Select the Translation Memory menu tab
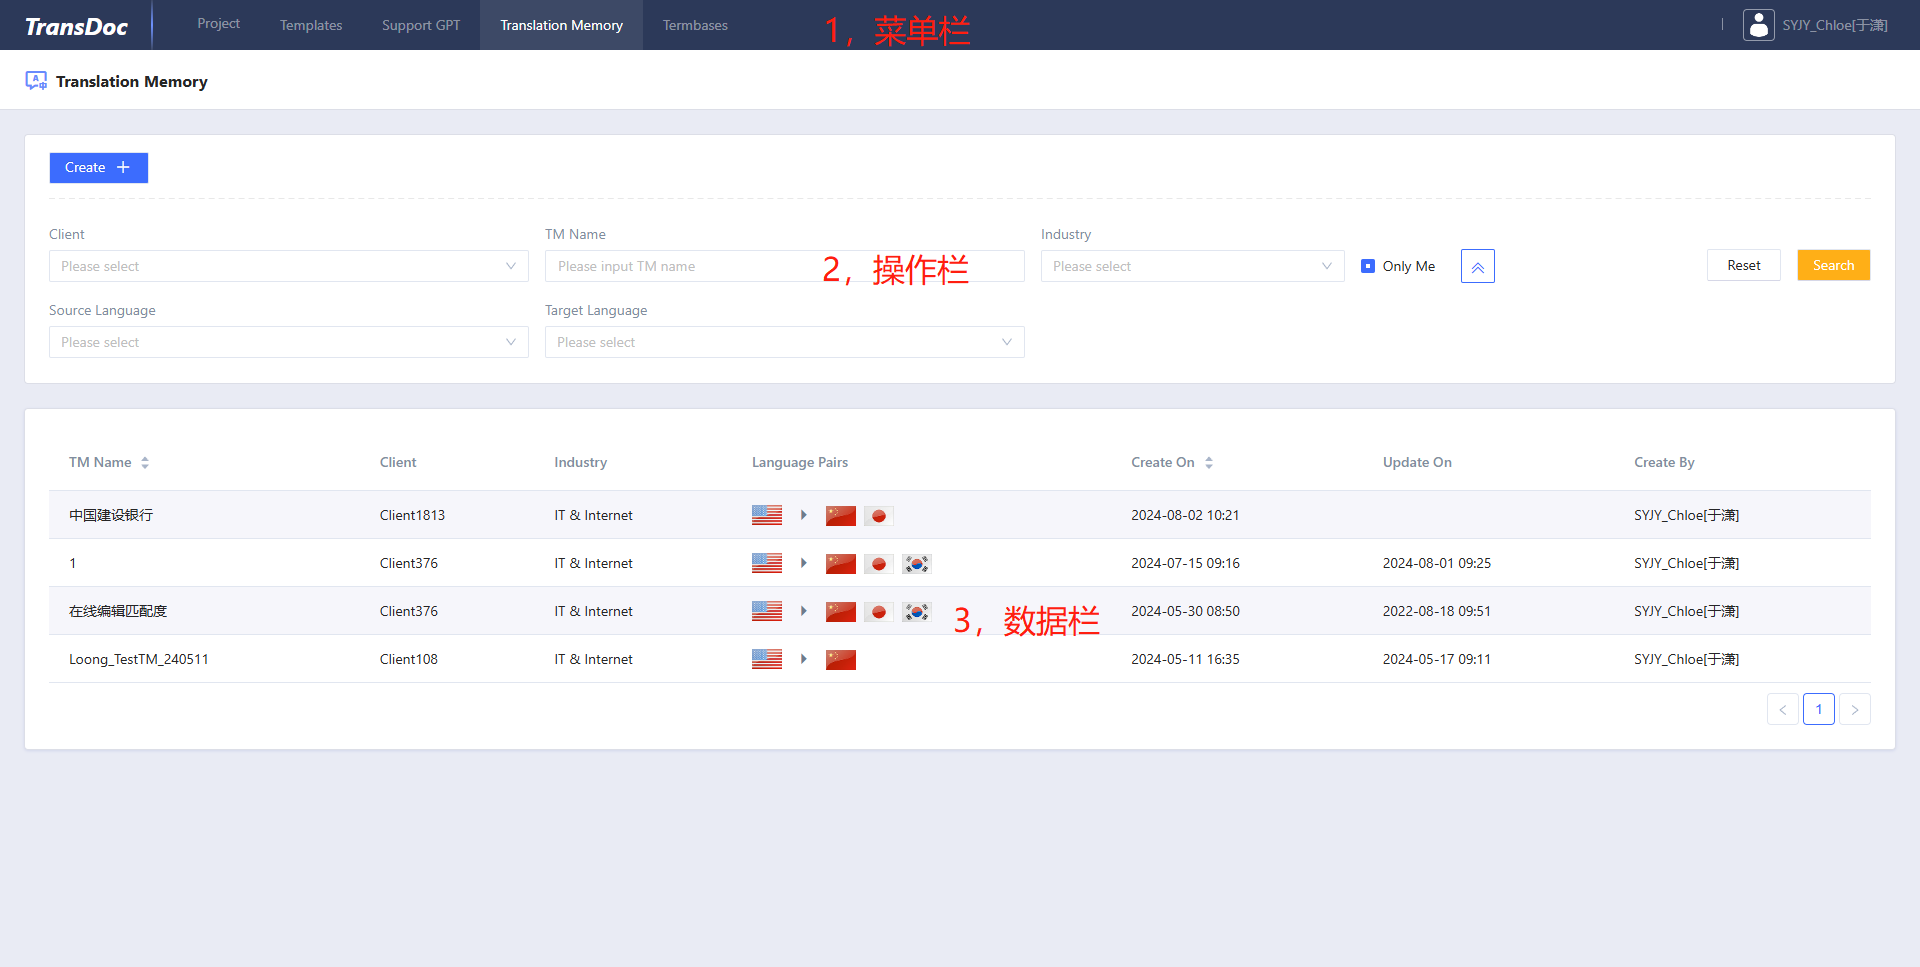This screenshot has height=967, width=1920. click(x=562, y=25)
